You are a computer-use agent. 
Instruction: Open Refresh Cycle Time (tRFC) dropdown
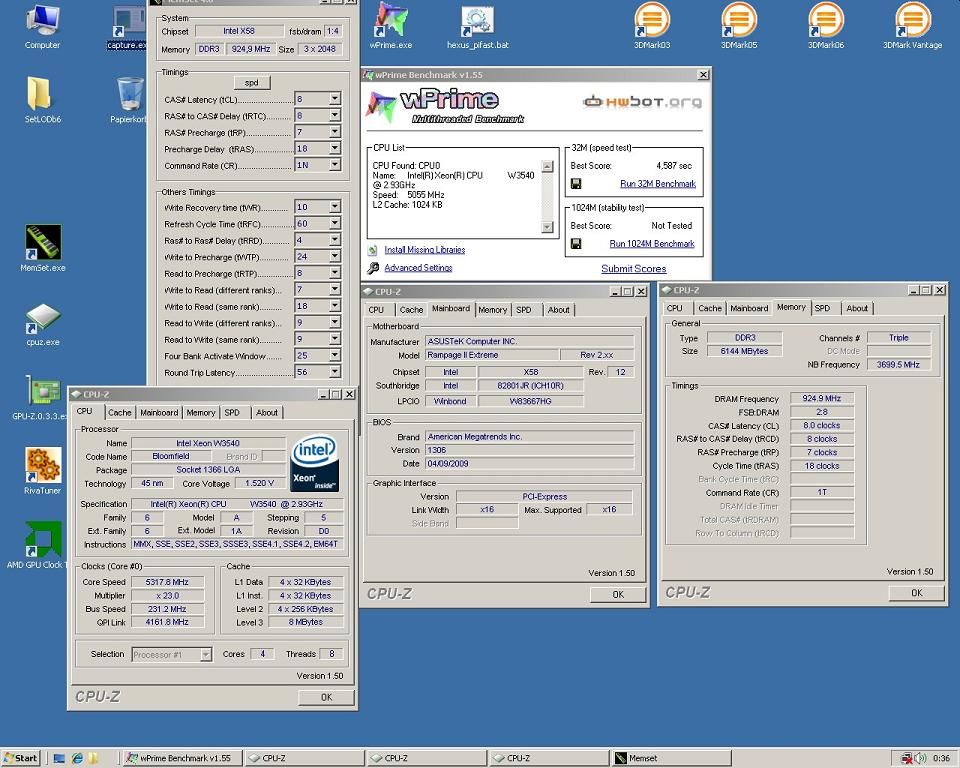coord(335,224)
